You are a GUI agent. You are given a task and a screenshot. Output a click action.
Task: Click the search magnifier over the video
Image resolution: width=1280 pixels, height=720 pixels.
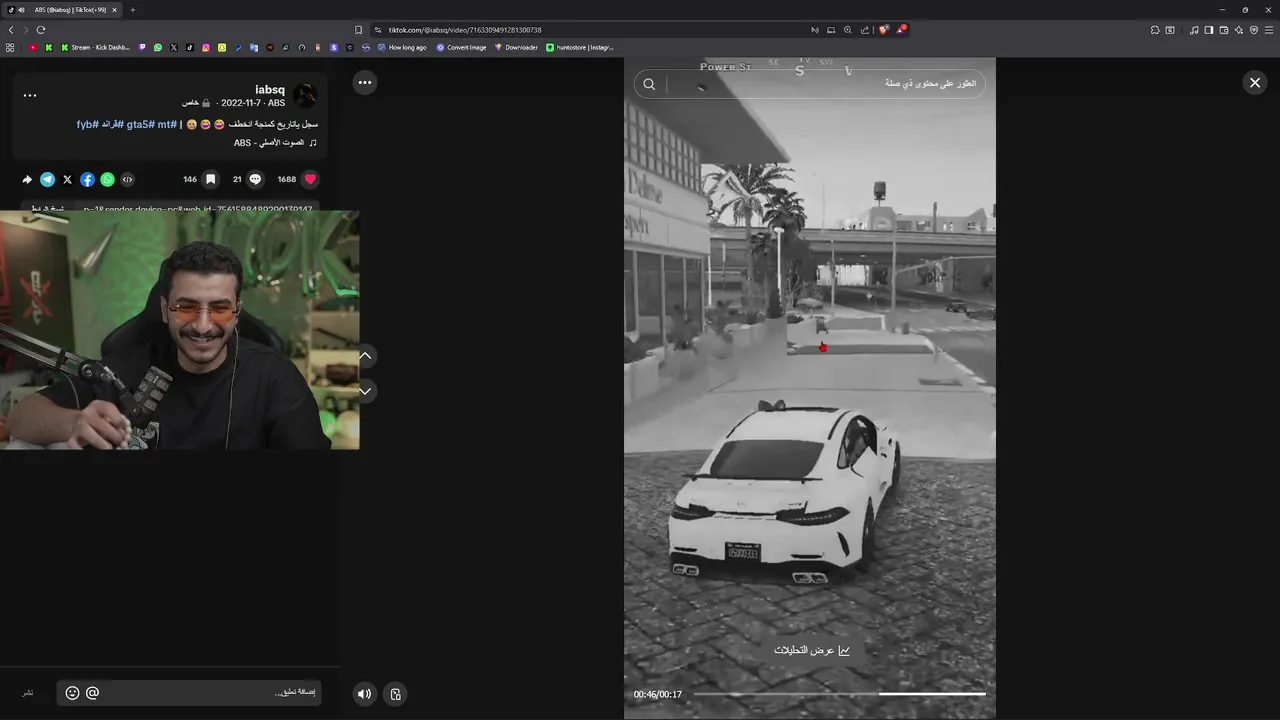point(649,84)
